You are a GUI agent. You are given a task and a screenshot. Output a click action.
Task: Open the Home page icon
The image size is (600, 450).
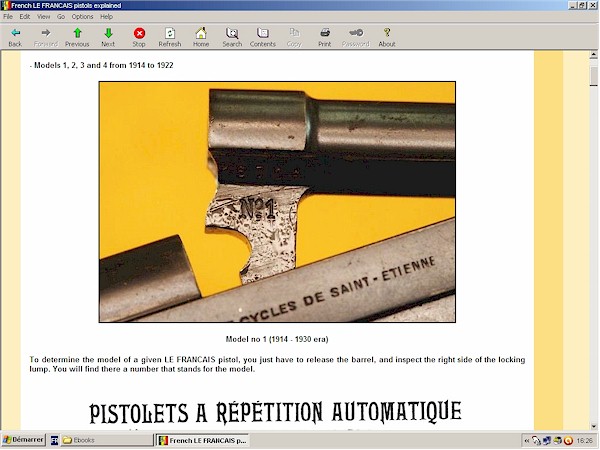coord(201,33)
